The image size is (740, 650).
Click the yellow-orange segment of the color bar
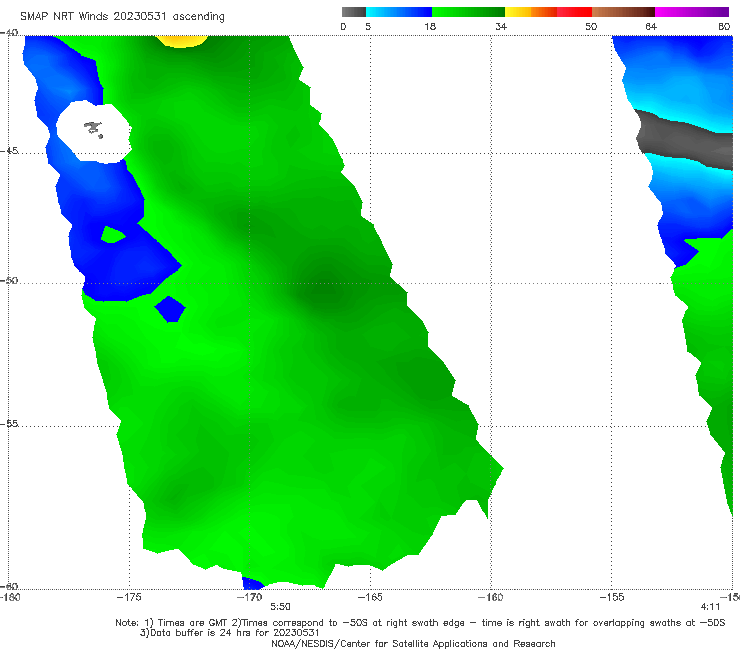(x=531, y=12)
